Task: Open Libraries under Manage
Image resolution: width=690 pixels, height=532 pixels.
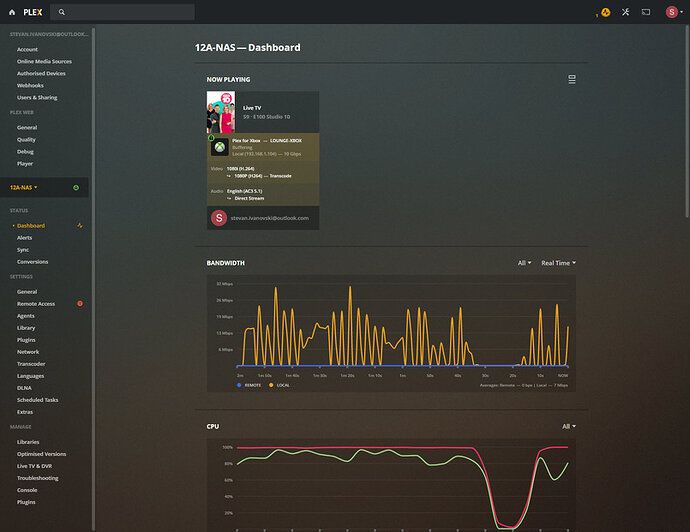Action: [x=28, y=442]
